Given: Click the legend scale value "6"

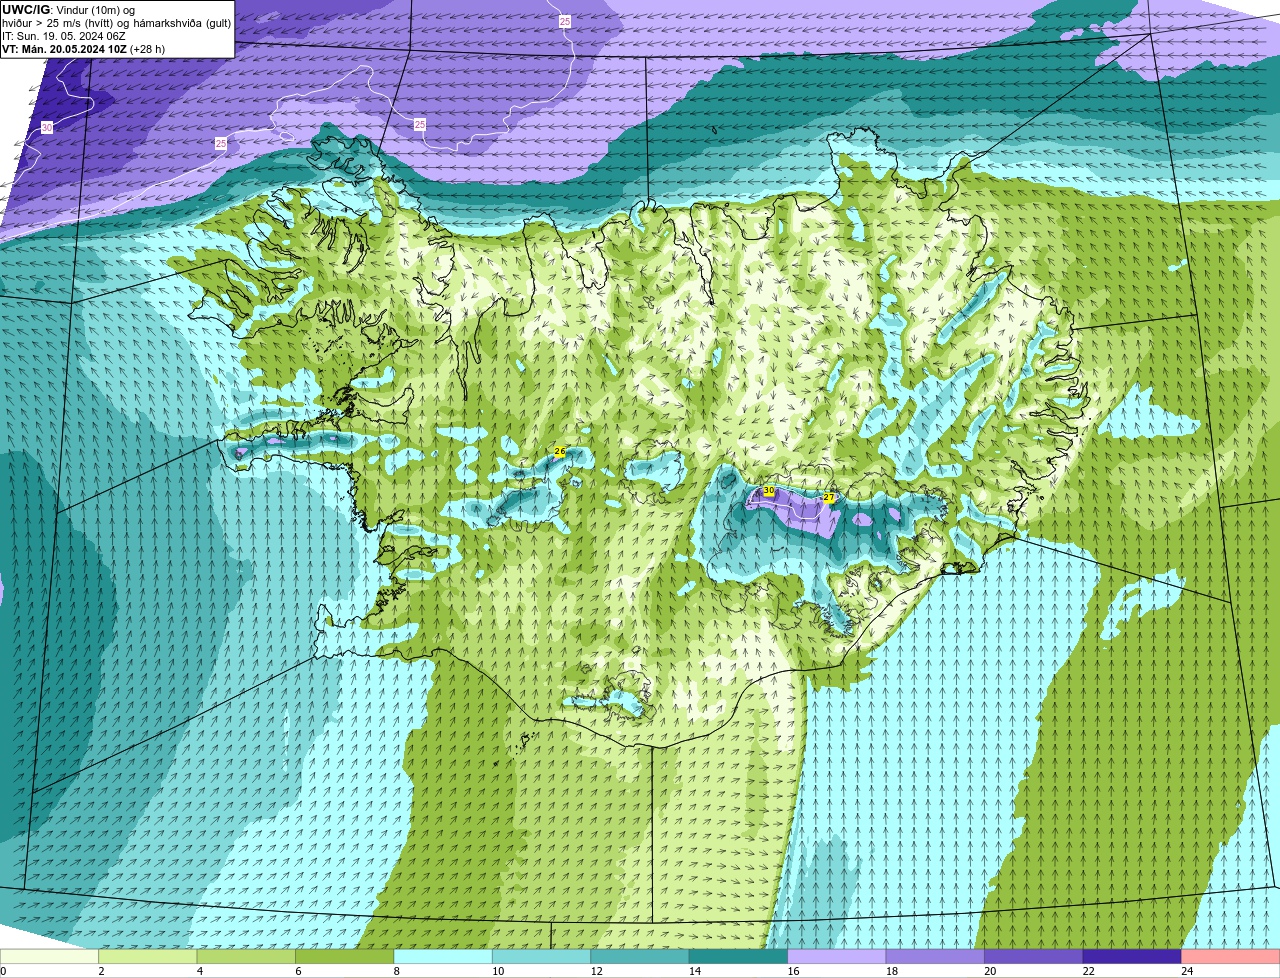Looking at the screenshot, I should [x=298, y=971].
